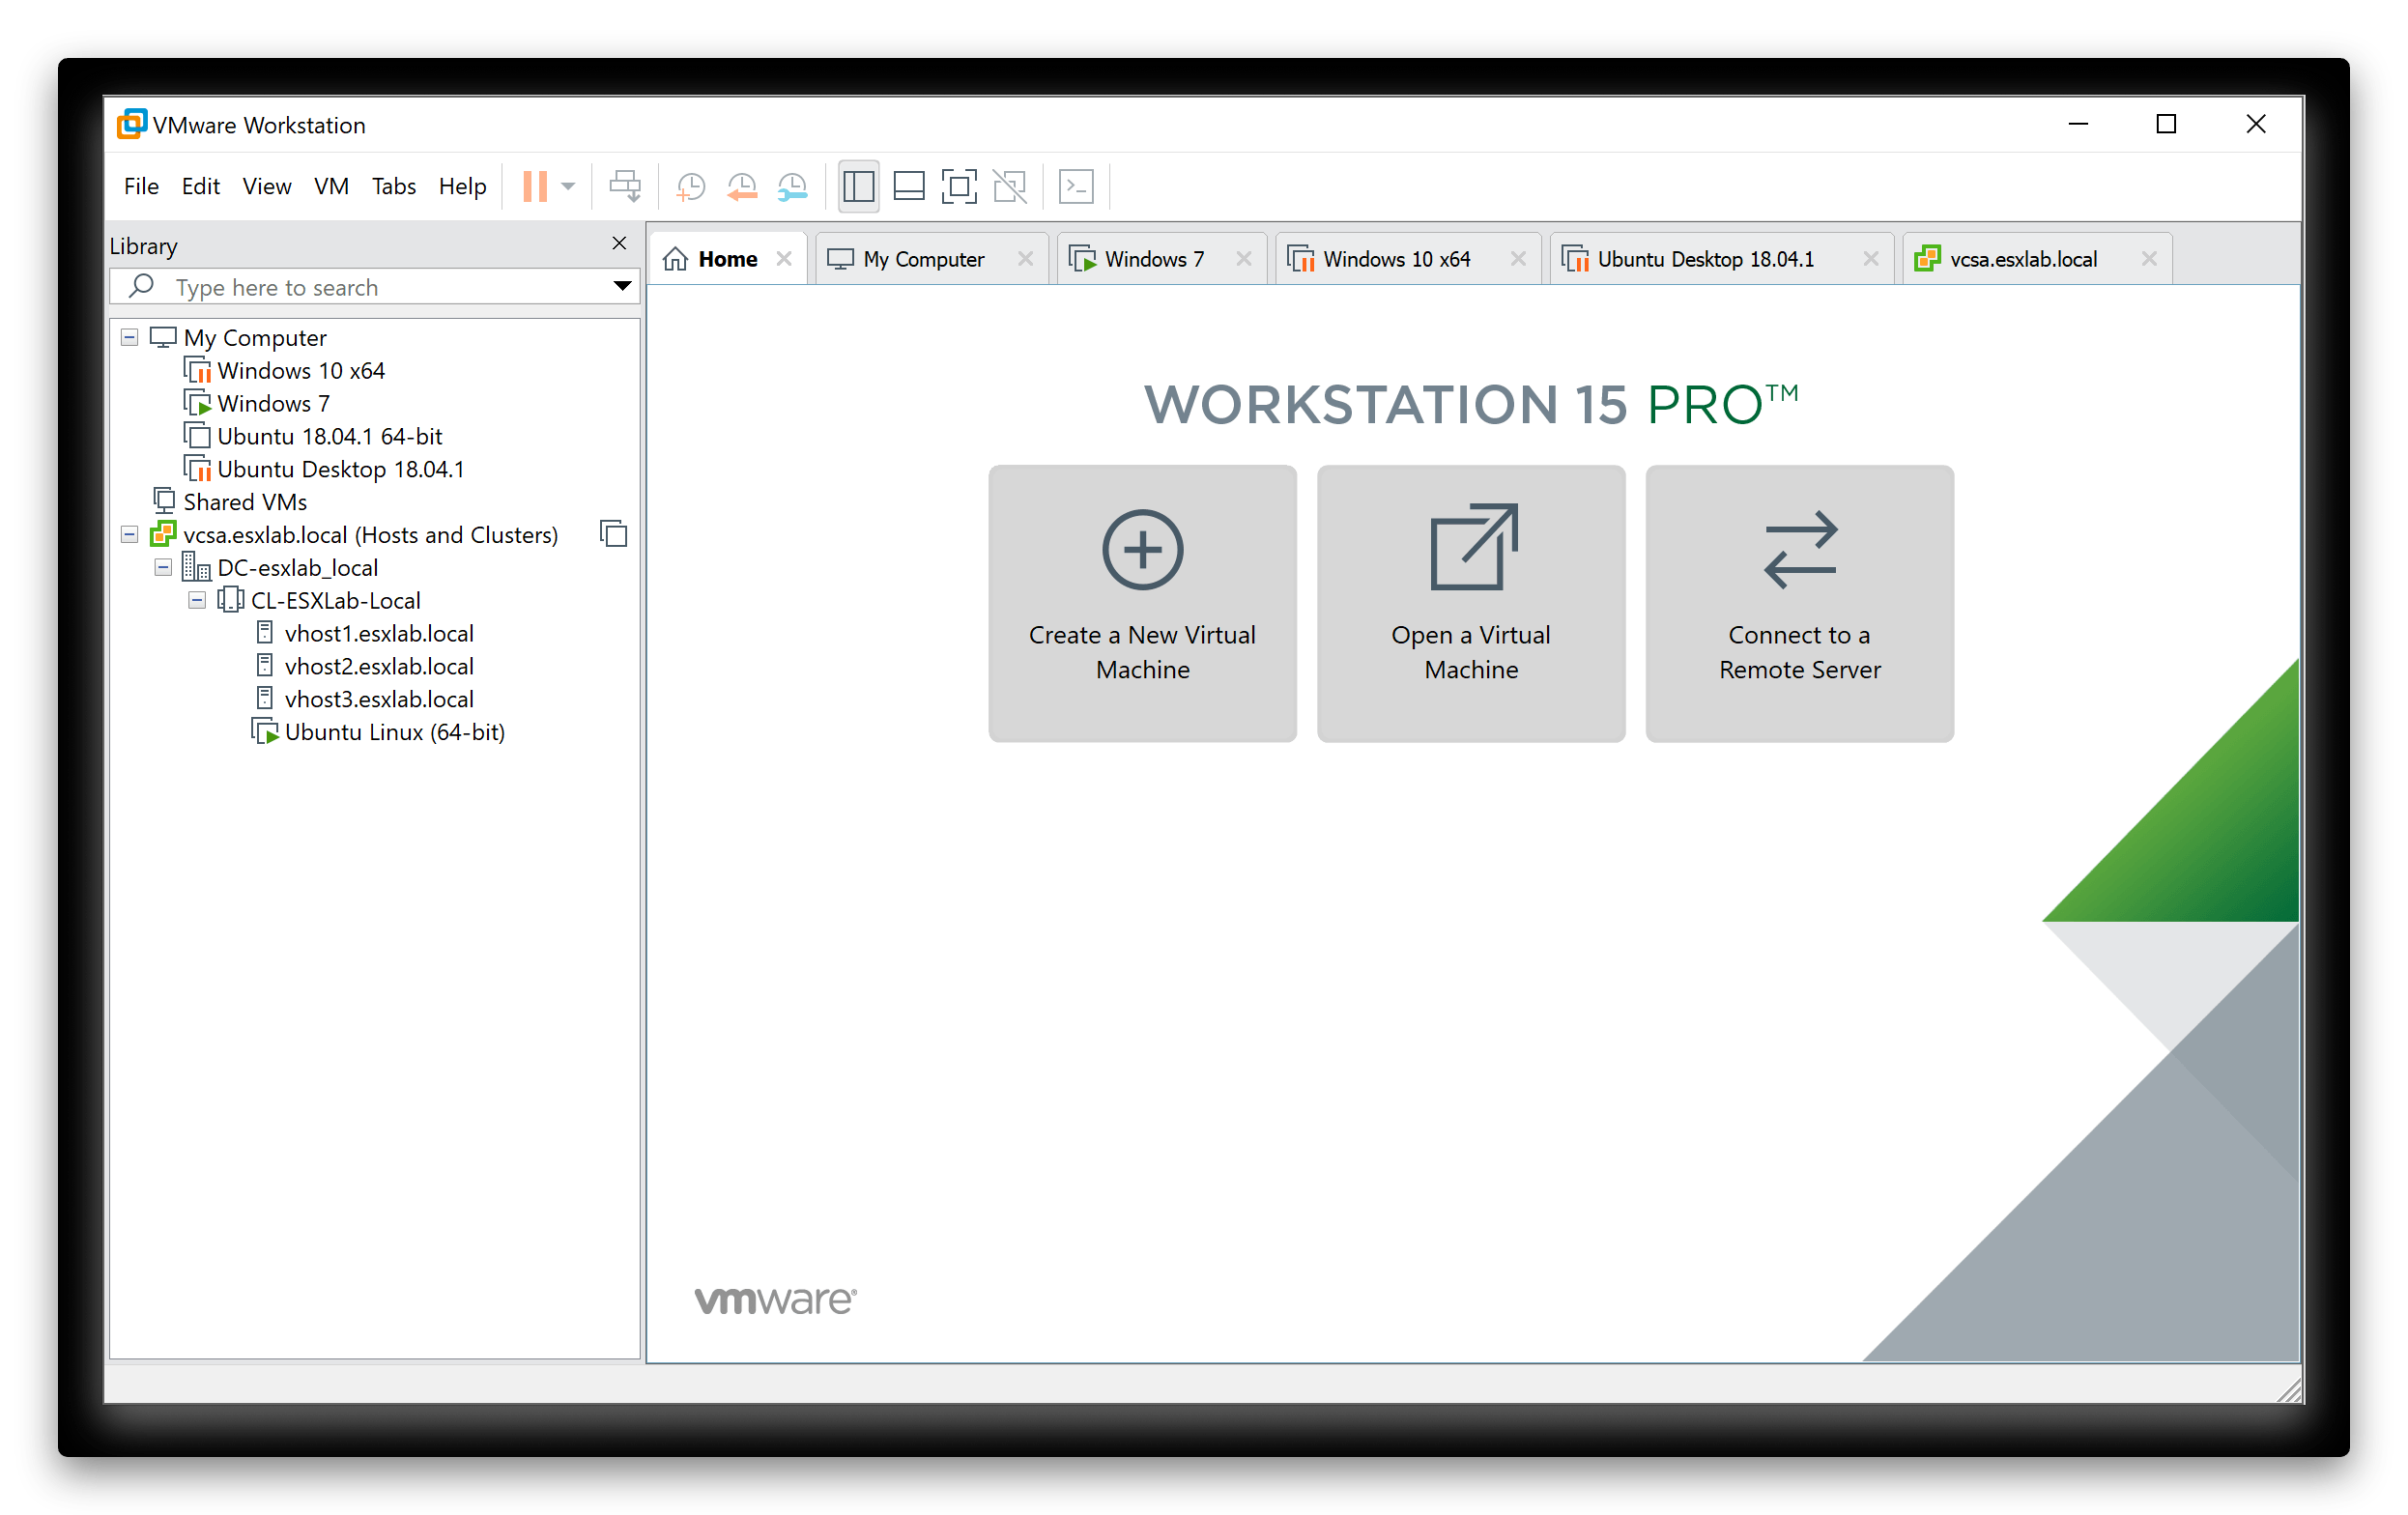Open the library search filter dropdown
Viewport: 2408px width, 1515px height.
[622, 287]
